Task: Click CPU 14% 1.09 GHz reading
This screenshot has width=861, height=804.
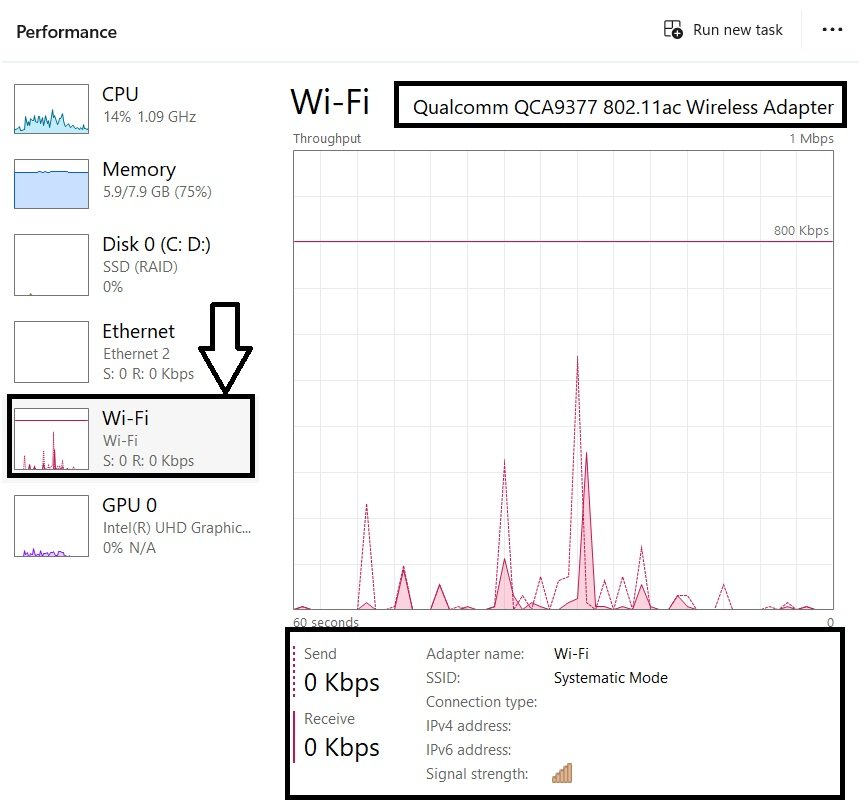Action: click(149, 116)
